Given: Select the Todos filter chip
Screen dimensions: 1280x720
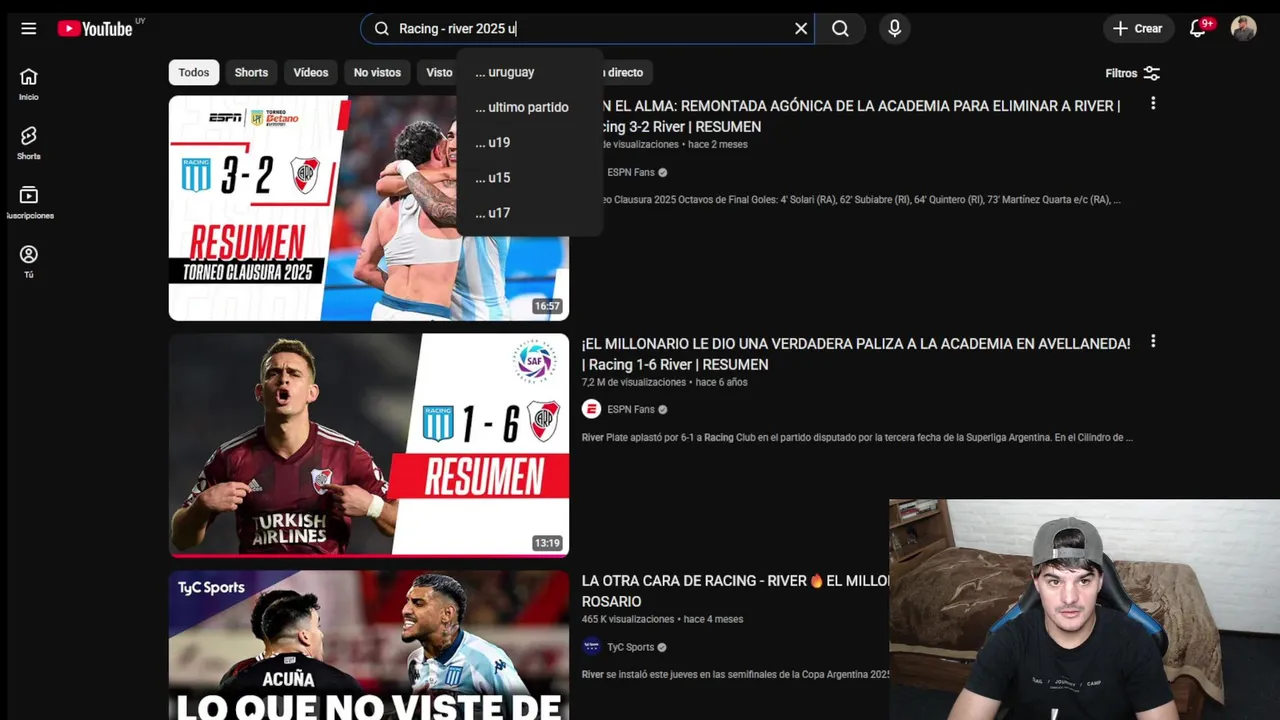Looking at the screenshot, I should point(194,72).
